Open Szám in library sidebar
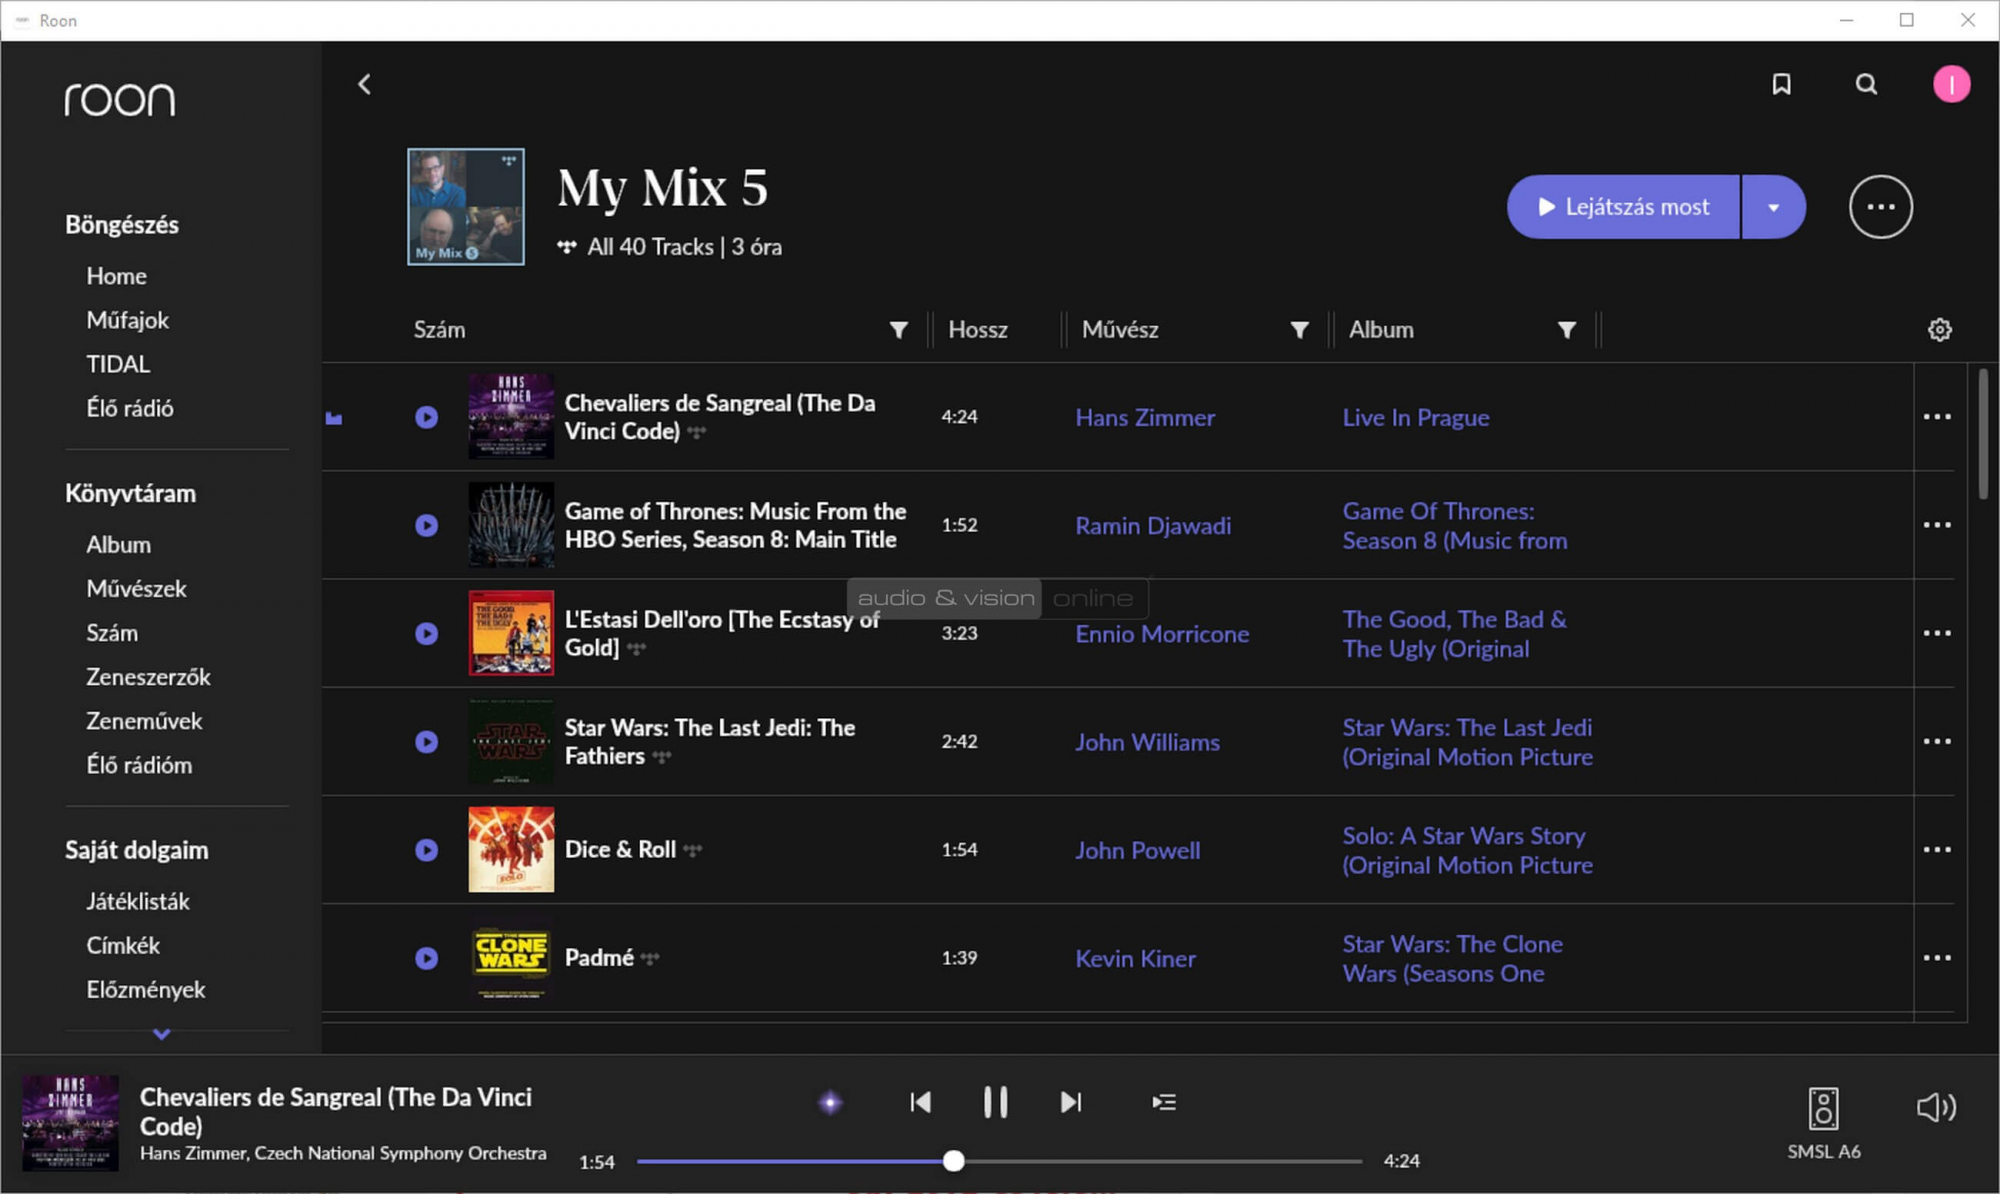Viewport: 2000px width, 1194px height. [x=112, y=633]
